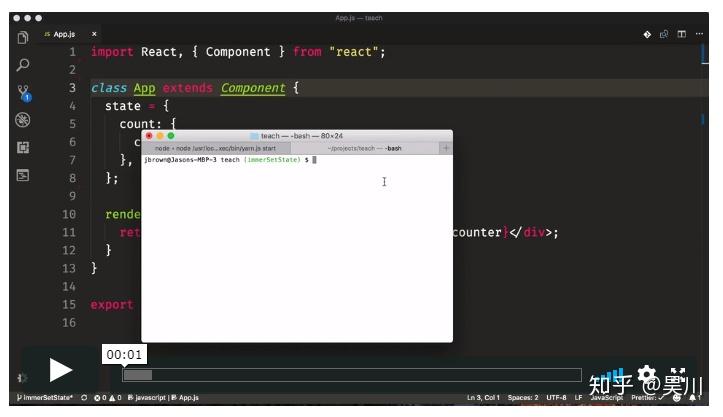Click the git diamond icon in editor toolbar
Image resolution: width=723 pixels, height=417 pixels.
pos(647,34)
